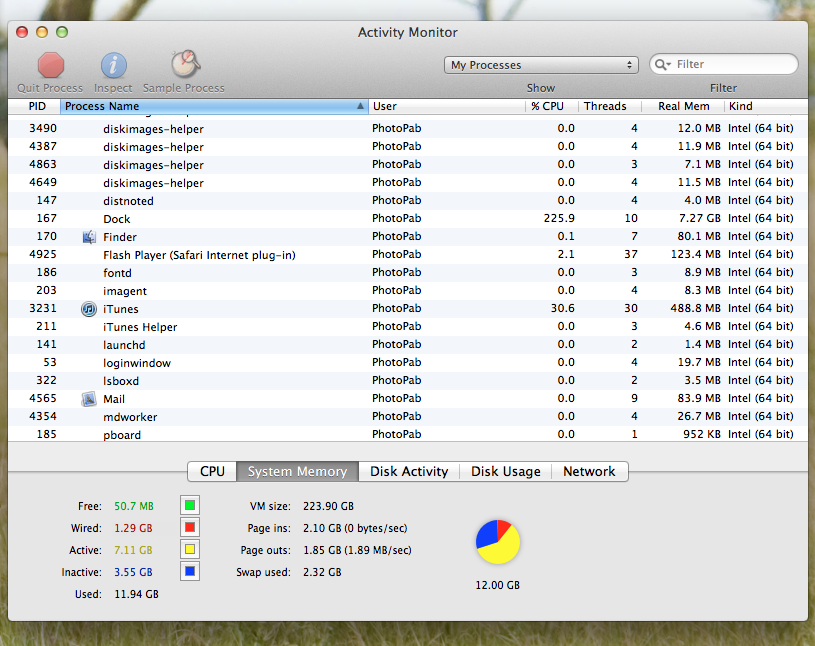Click the green Free memory color swatch
This screenshot has height=646, width=815.
(x=190, y=505)
